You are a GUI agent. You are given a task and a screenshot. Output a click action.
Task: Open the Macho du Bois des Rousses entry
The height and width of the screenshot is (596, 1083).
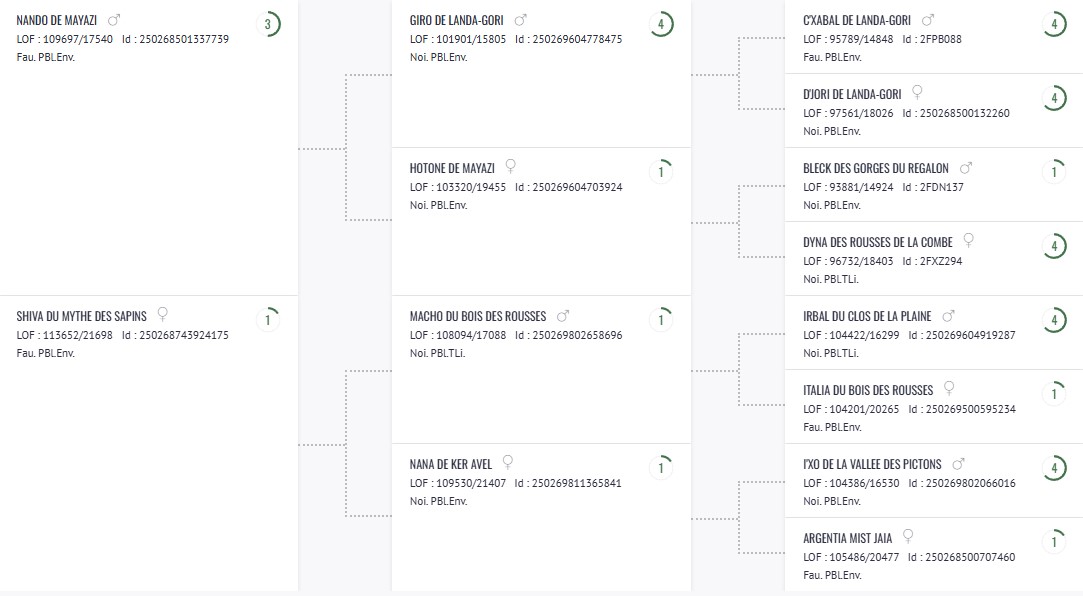[475, 317]
